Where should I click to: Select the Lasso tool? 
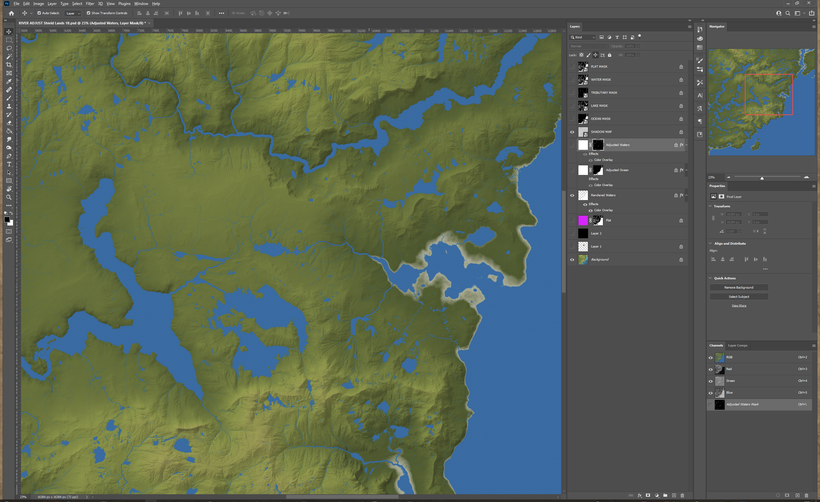tap(9, 48)
